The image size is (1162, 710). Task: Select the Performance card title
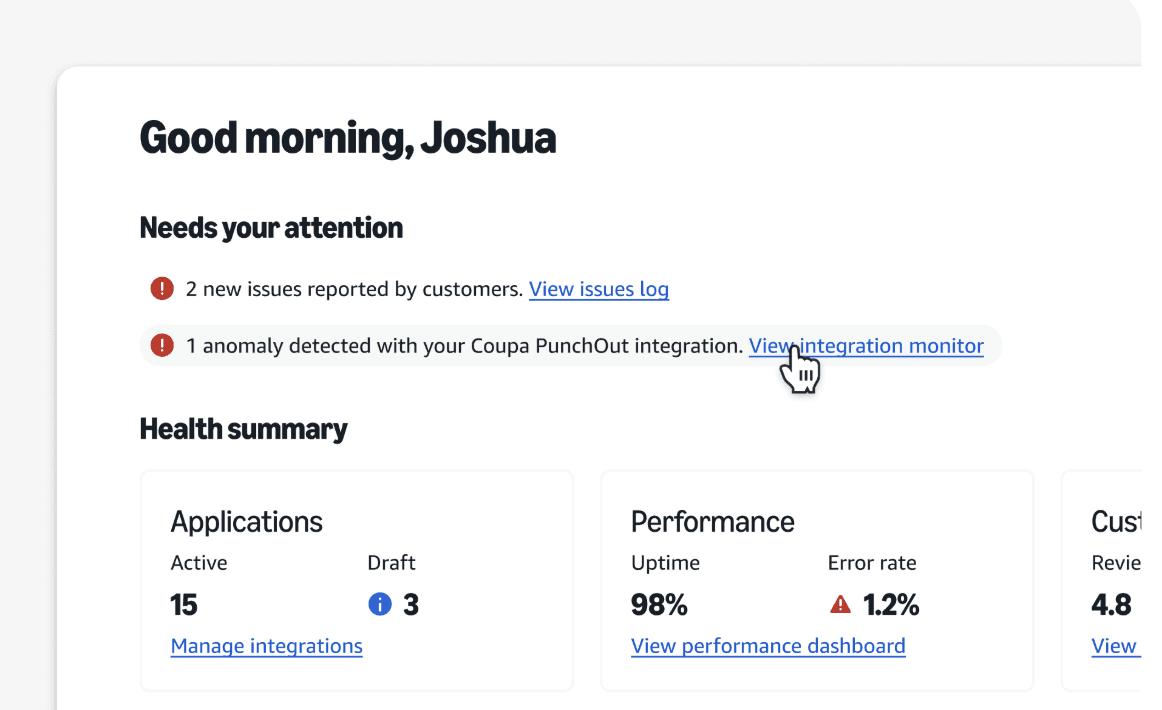pos(712,521)
